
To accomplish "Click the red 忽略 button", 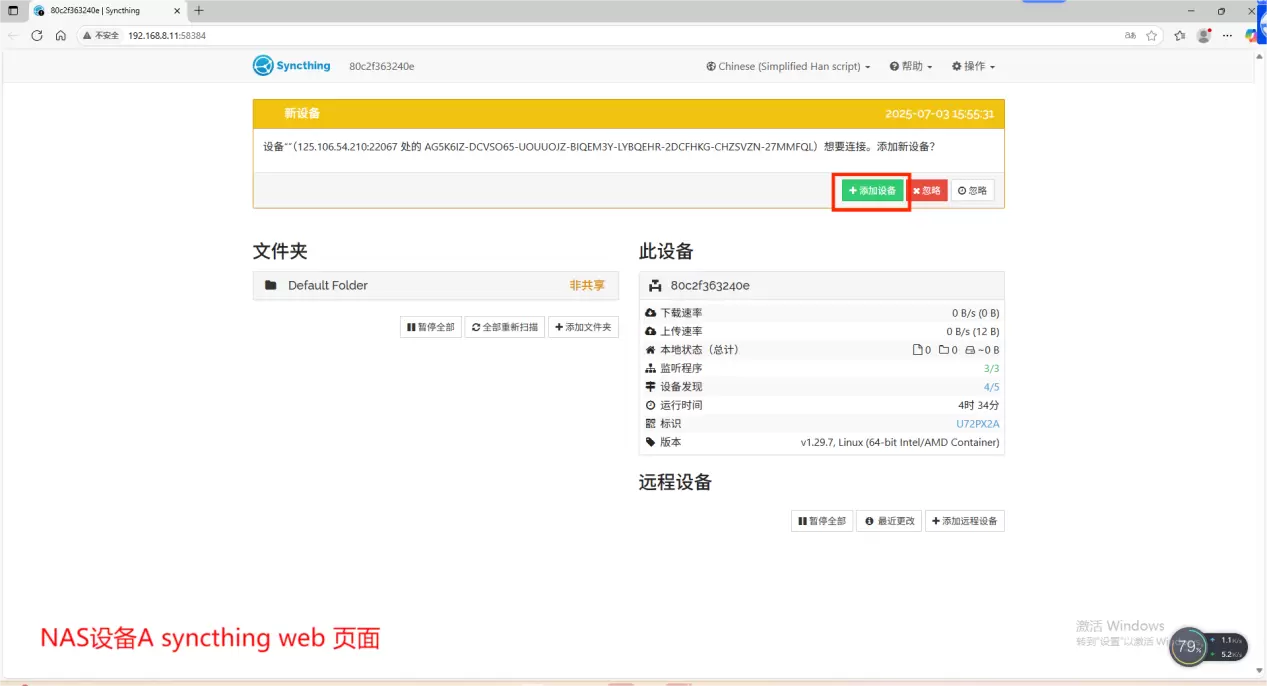I will coord(927,191).
